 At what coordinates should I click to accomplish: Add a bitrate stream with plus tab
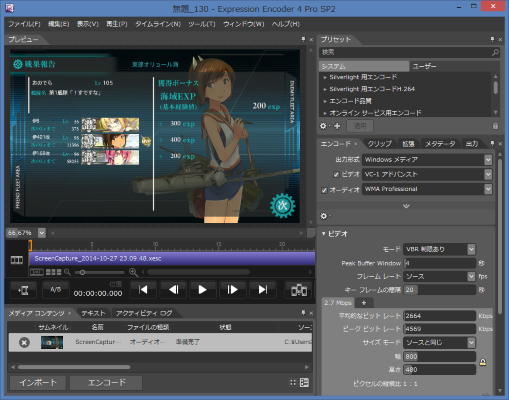(364, 303)
